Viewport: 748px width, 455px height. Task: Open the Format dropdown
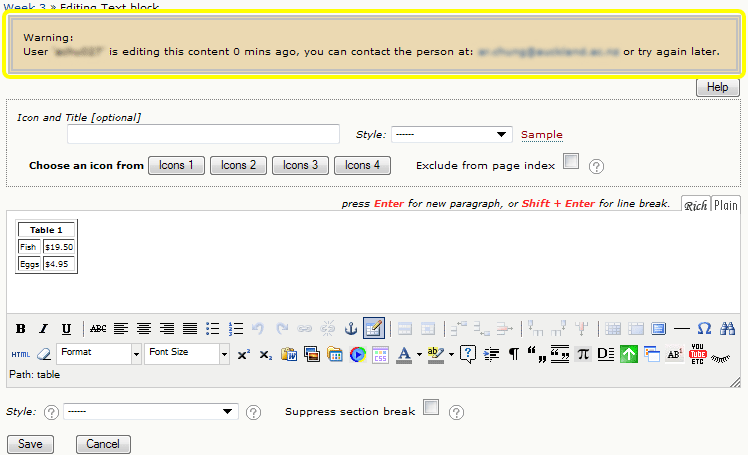point(99,354)
